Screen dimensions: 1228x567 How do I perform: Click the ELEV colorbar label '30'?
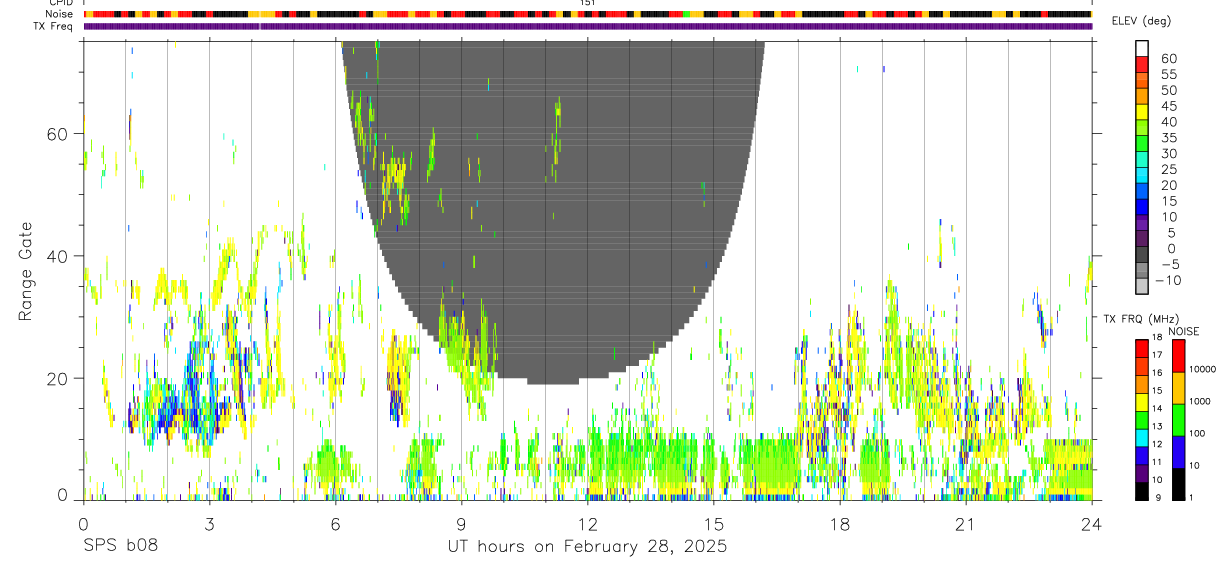[x=1168, y=153]
